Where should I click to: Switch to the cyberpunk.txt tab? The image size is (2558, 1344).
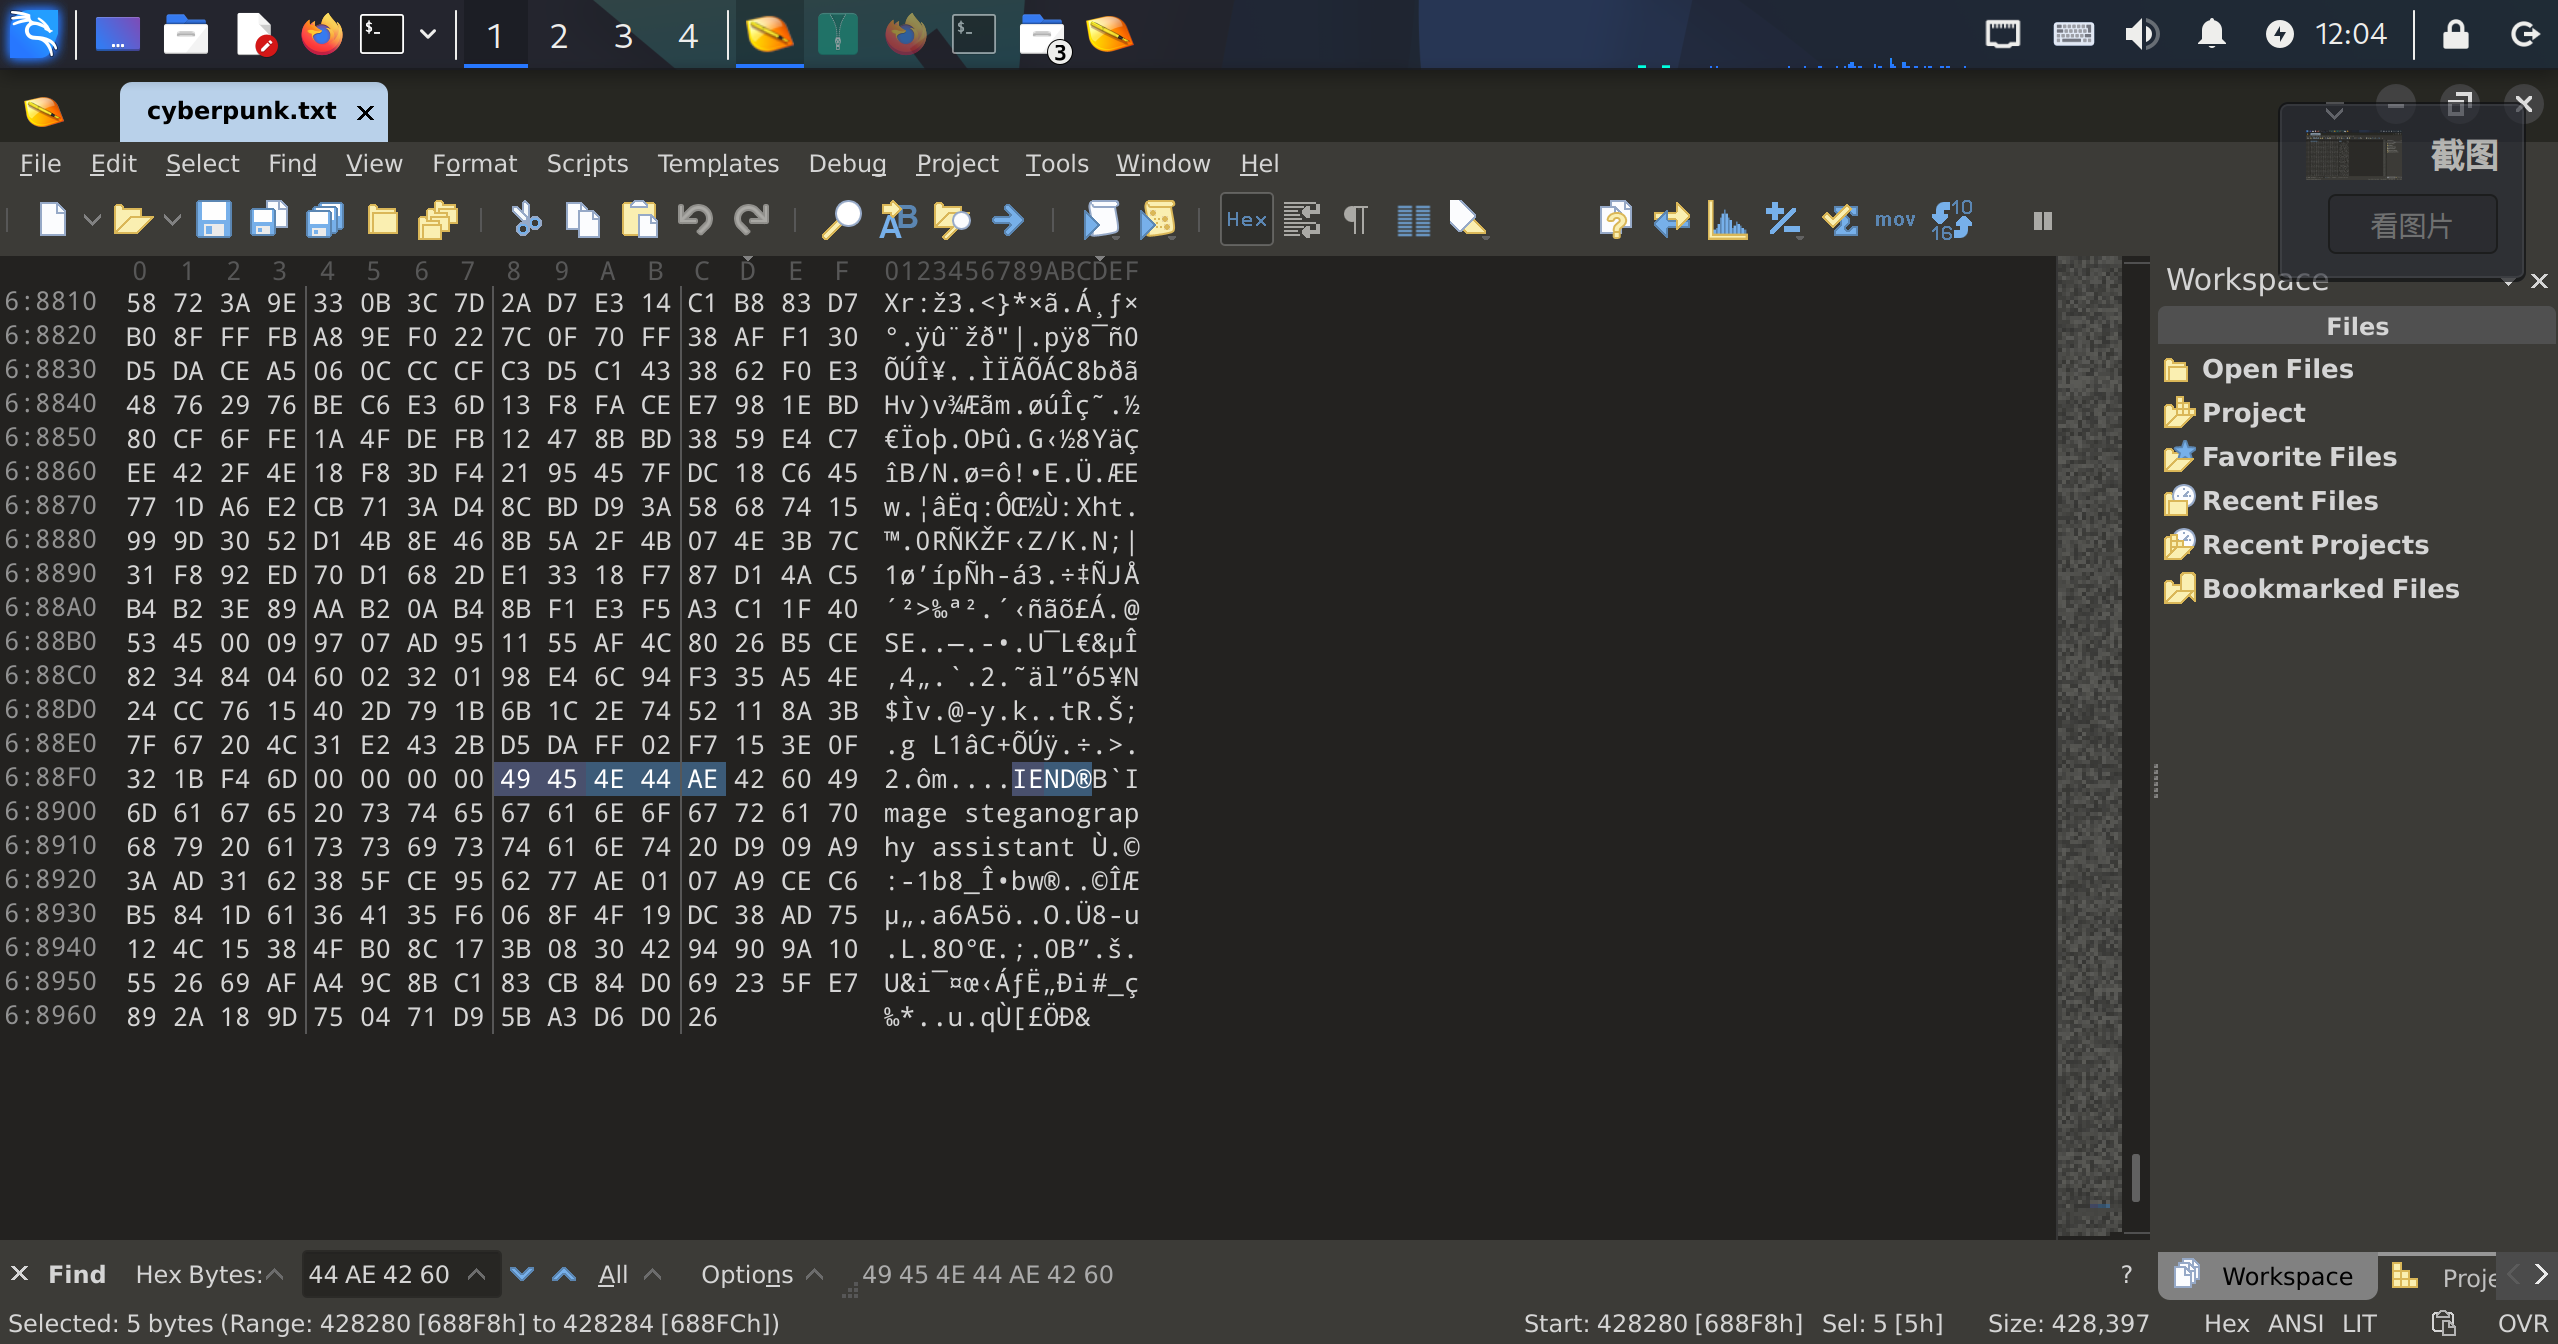click(x=241, y=111)
